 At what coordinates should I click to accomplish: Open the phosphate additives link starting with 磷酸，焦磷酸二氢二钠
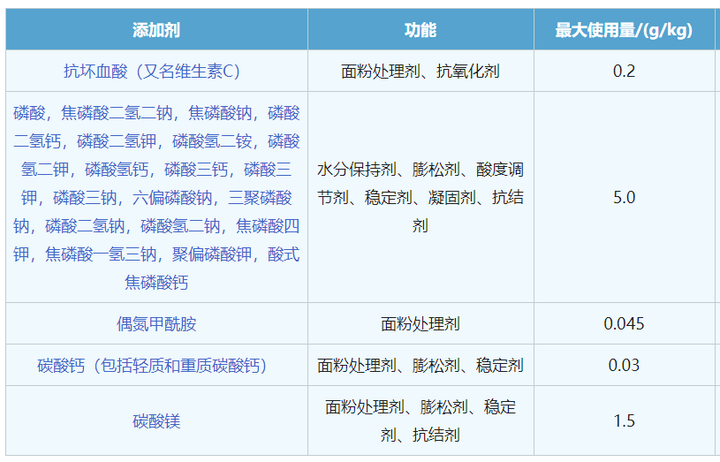coord(157,197)
